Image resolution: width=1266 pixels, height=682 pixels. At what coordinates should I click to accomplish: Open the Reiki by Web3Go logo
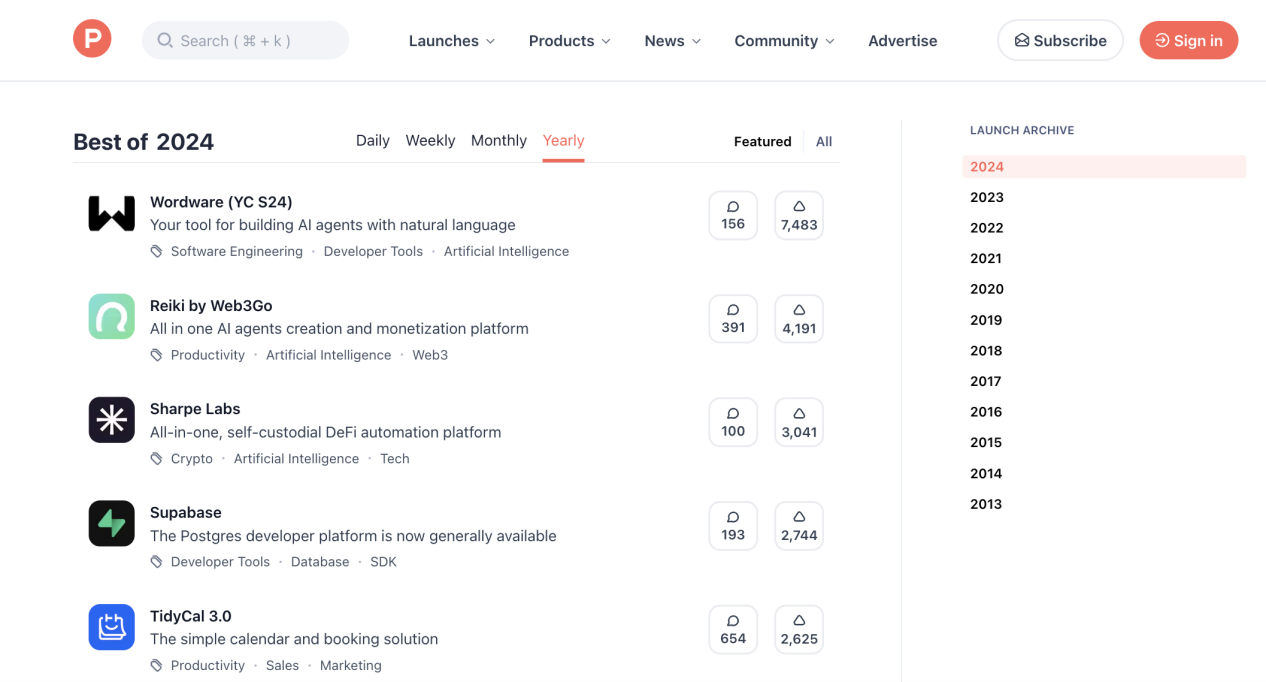pos(112,317)
